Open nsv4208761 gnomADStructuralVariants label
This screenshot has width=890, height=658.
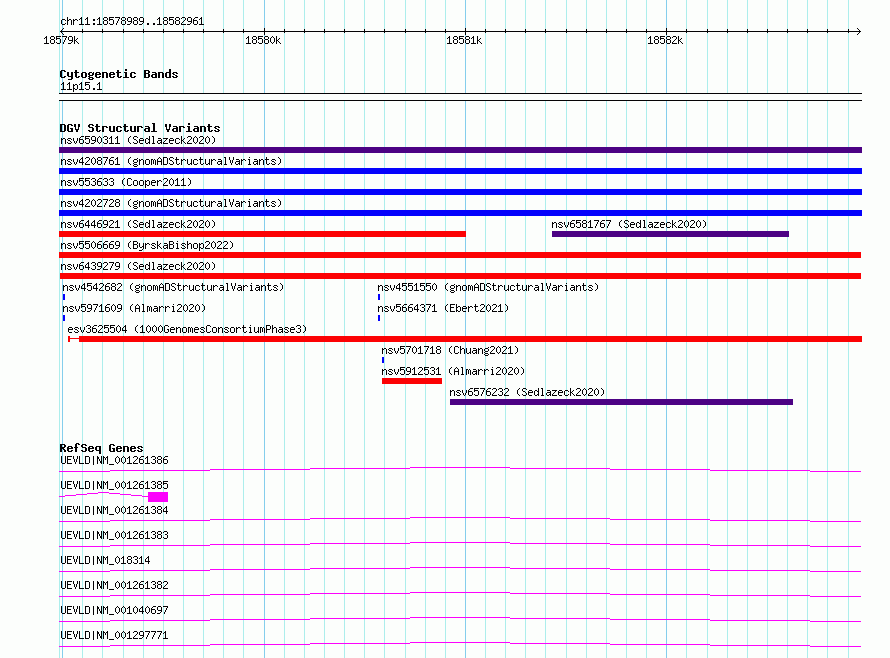pos(171,161)
